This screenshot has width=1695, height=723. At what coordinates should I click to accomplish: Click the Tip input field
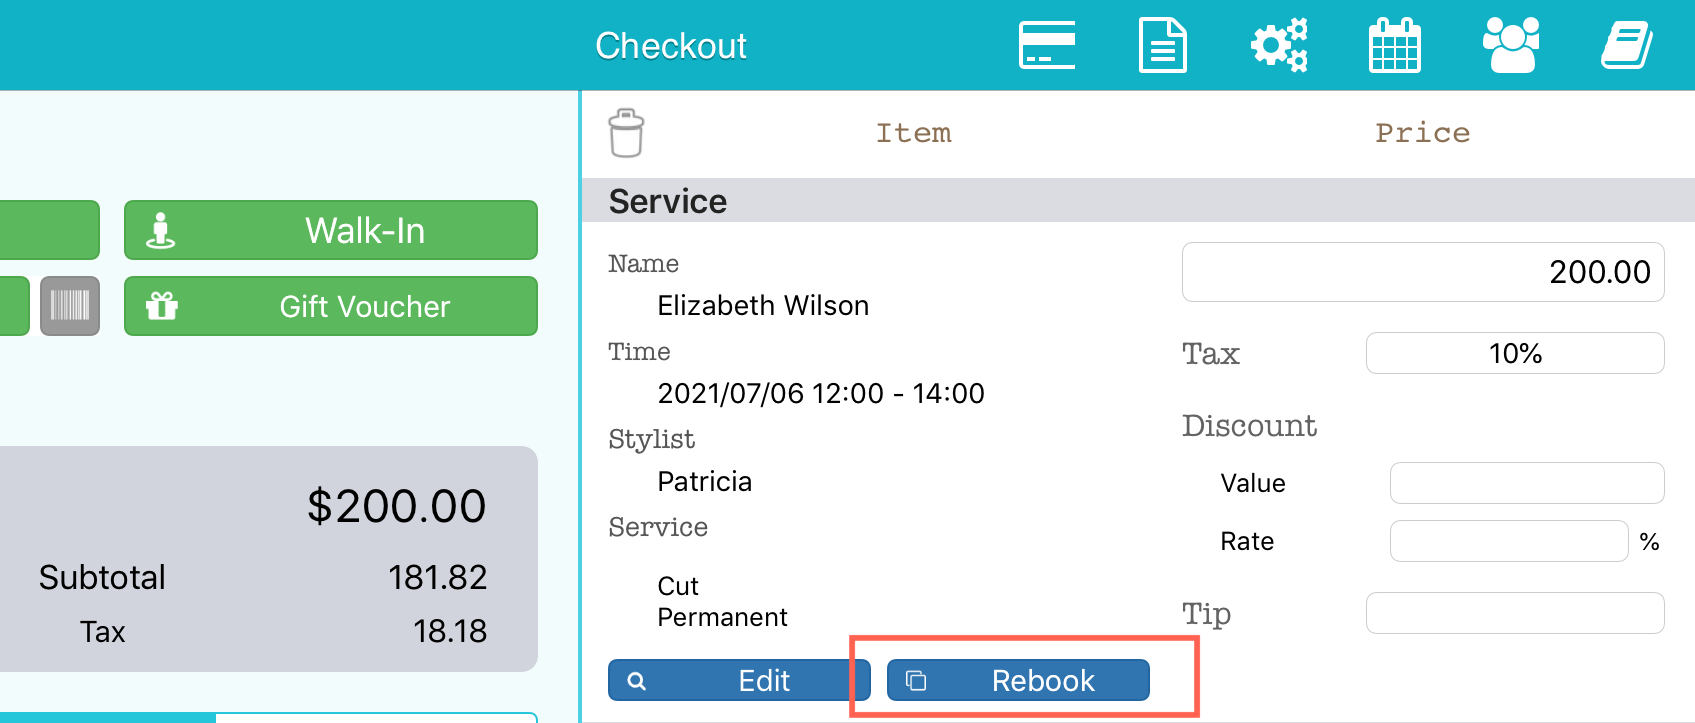coord(1515,613)
